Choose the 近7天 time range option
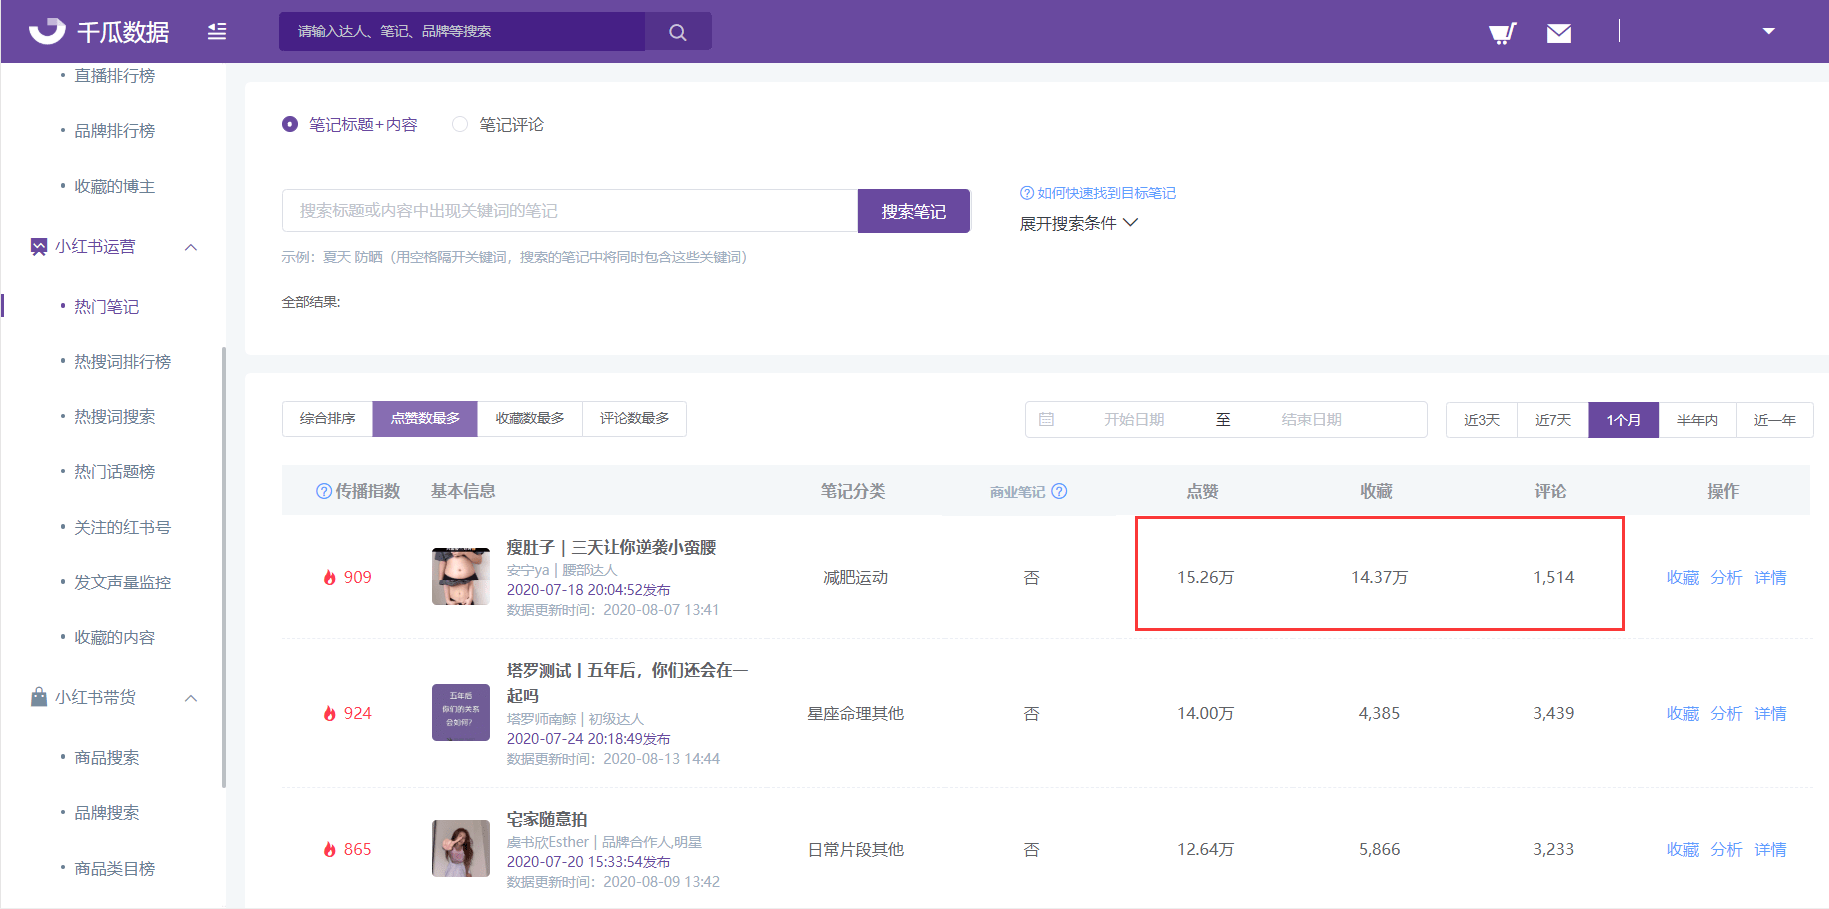The height and width of the screenshot is (909, 1829). (1552, 420)
